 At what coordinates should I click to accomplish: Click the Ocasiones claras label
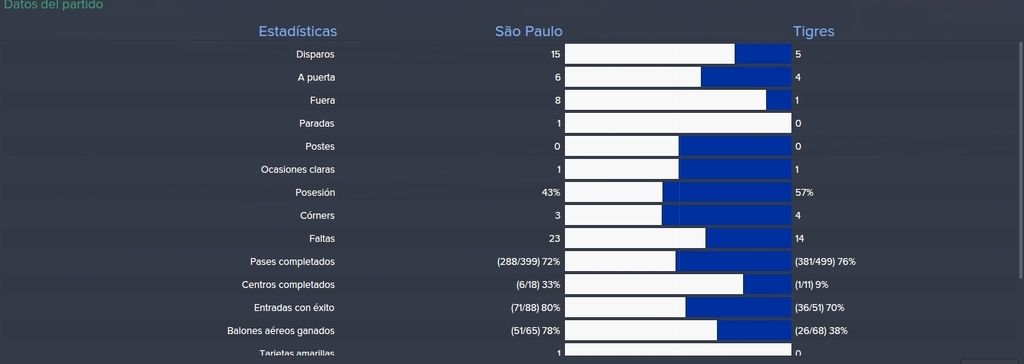[x=298, y=170]
